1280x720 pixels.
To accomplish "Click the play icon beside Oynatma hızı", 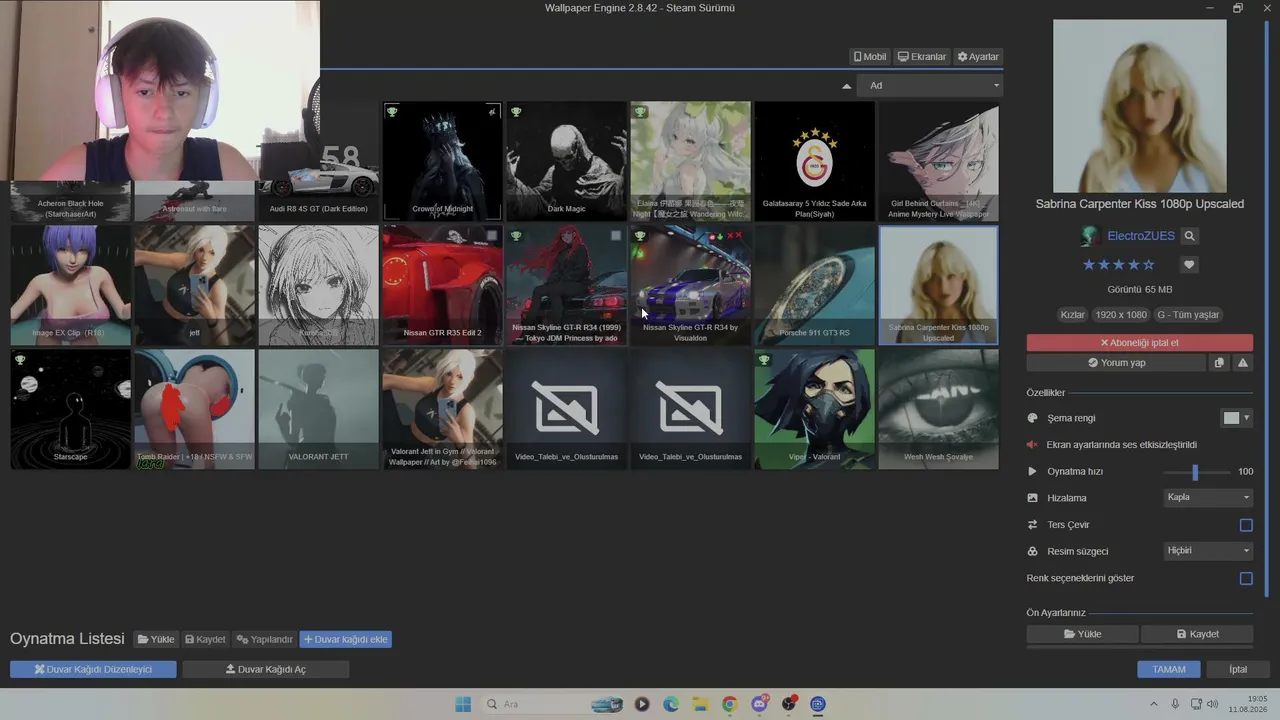I will (x=1033, y=471).
